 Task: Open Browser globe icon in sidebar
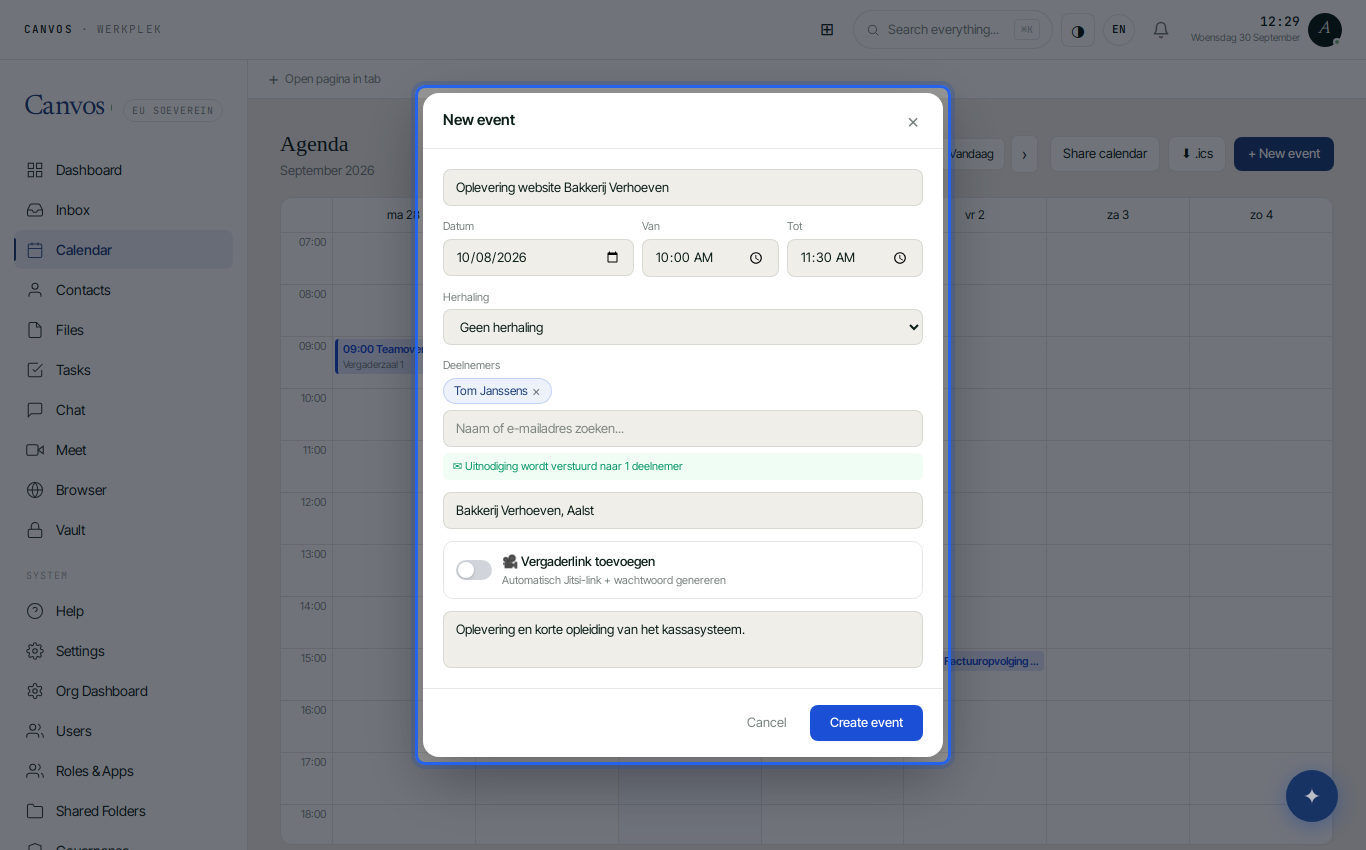click(35, 490)
